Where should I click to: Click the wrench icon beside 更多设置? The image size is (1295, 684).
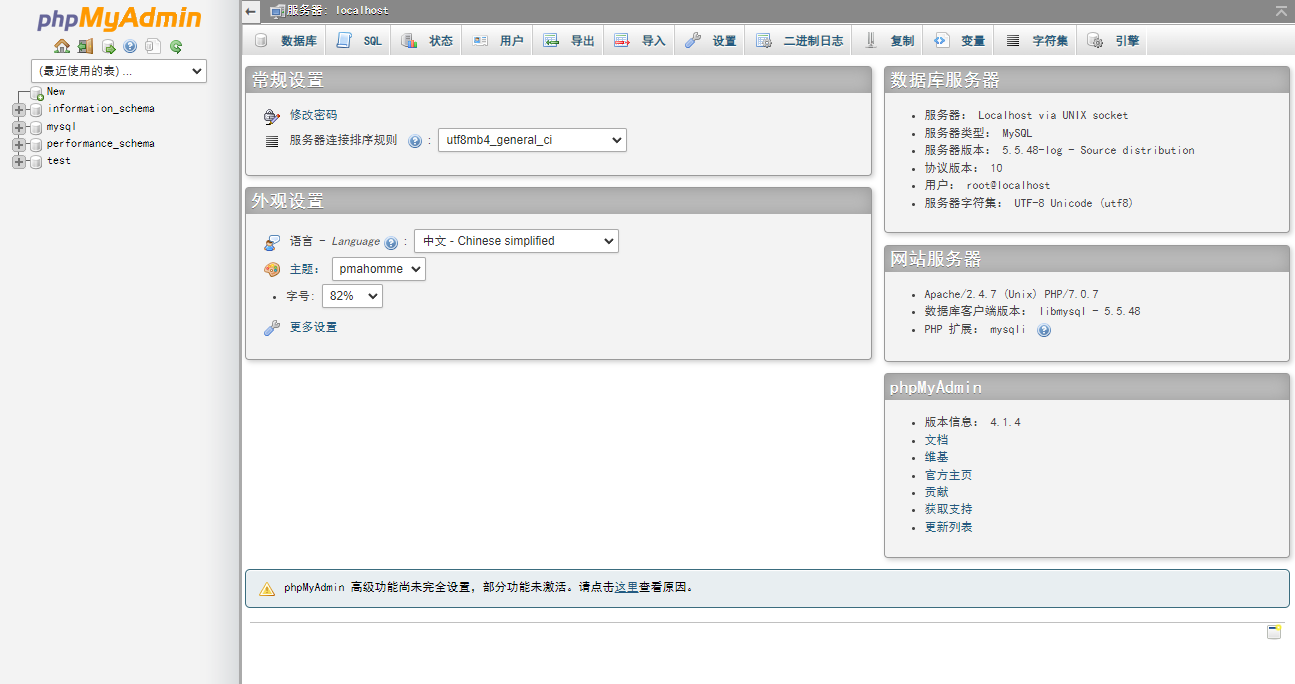coord(272,328)
